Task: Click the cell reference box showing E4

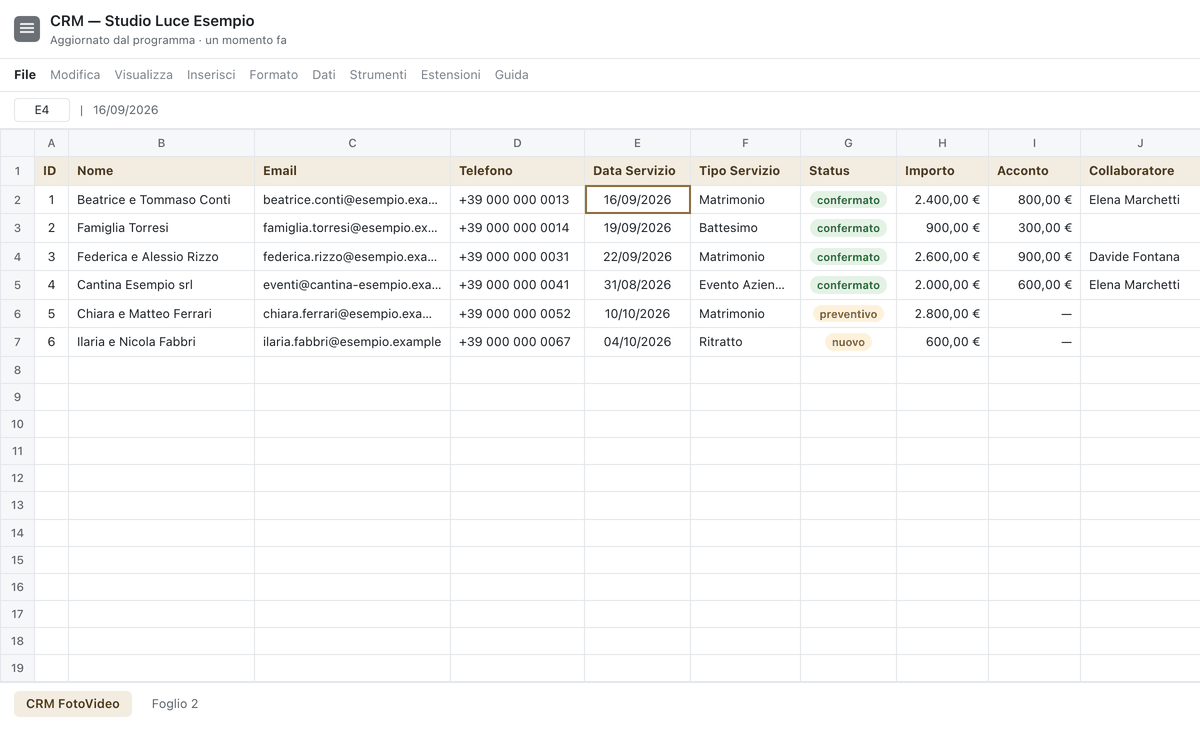Action: point(42,110)
